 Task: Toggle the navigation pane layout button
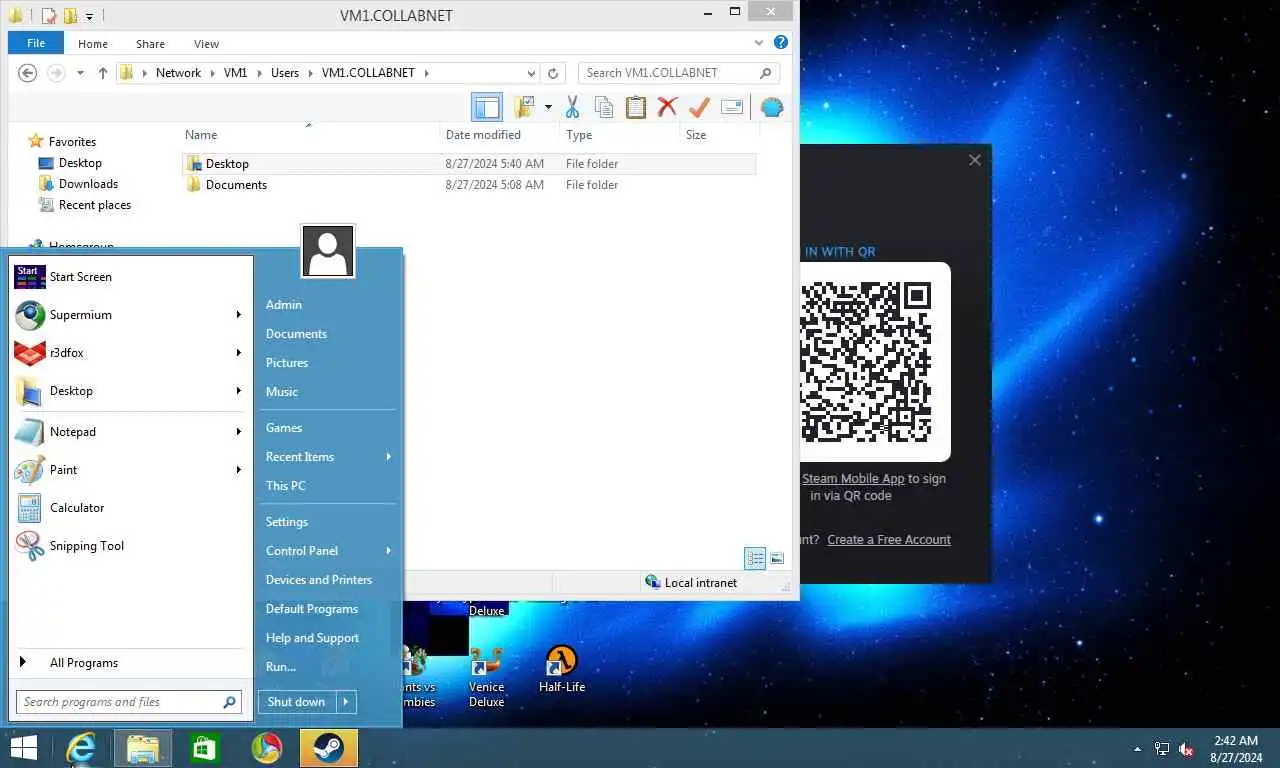click(x=486, y=107)
